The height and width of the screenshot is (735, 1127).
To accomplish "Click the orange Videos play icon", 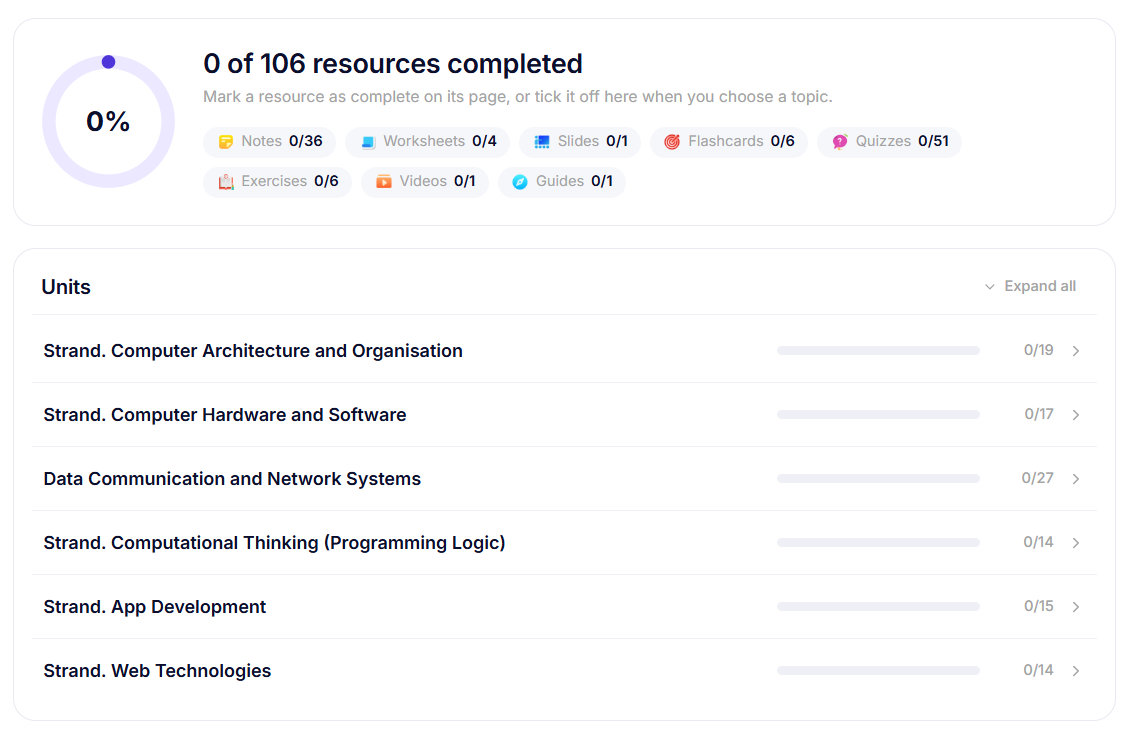I will point(384,182).
